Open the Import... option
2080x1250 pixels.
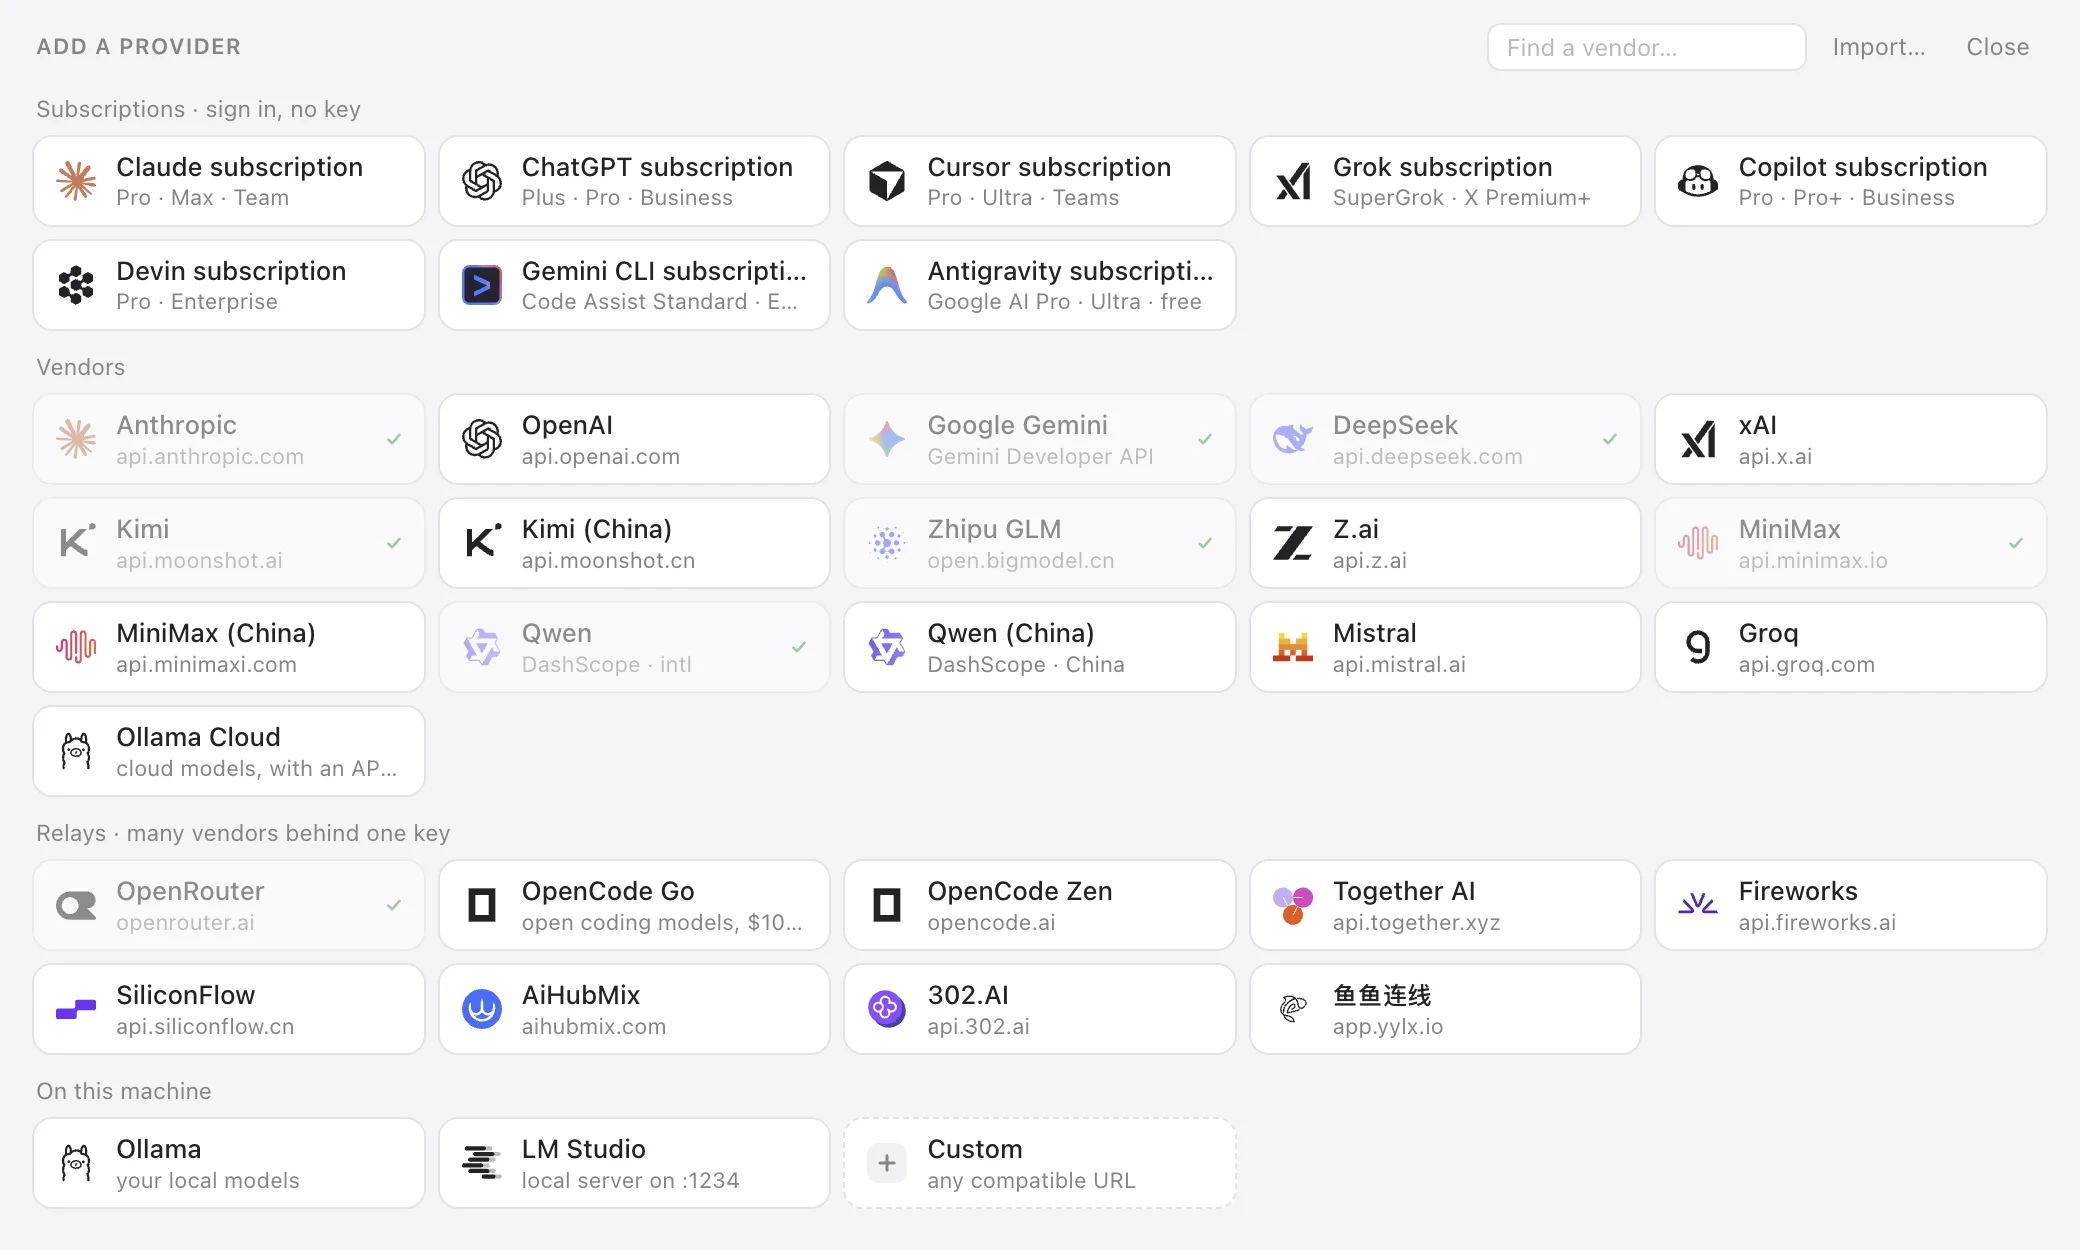click(1878, 47)
